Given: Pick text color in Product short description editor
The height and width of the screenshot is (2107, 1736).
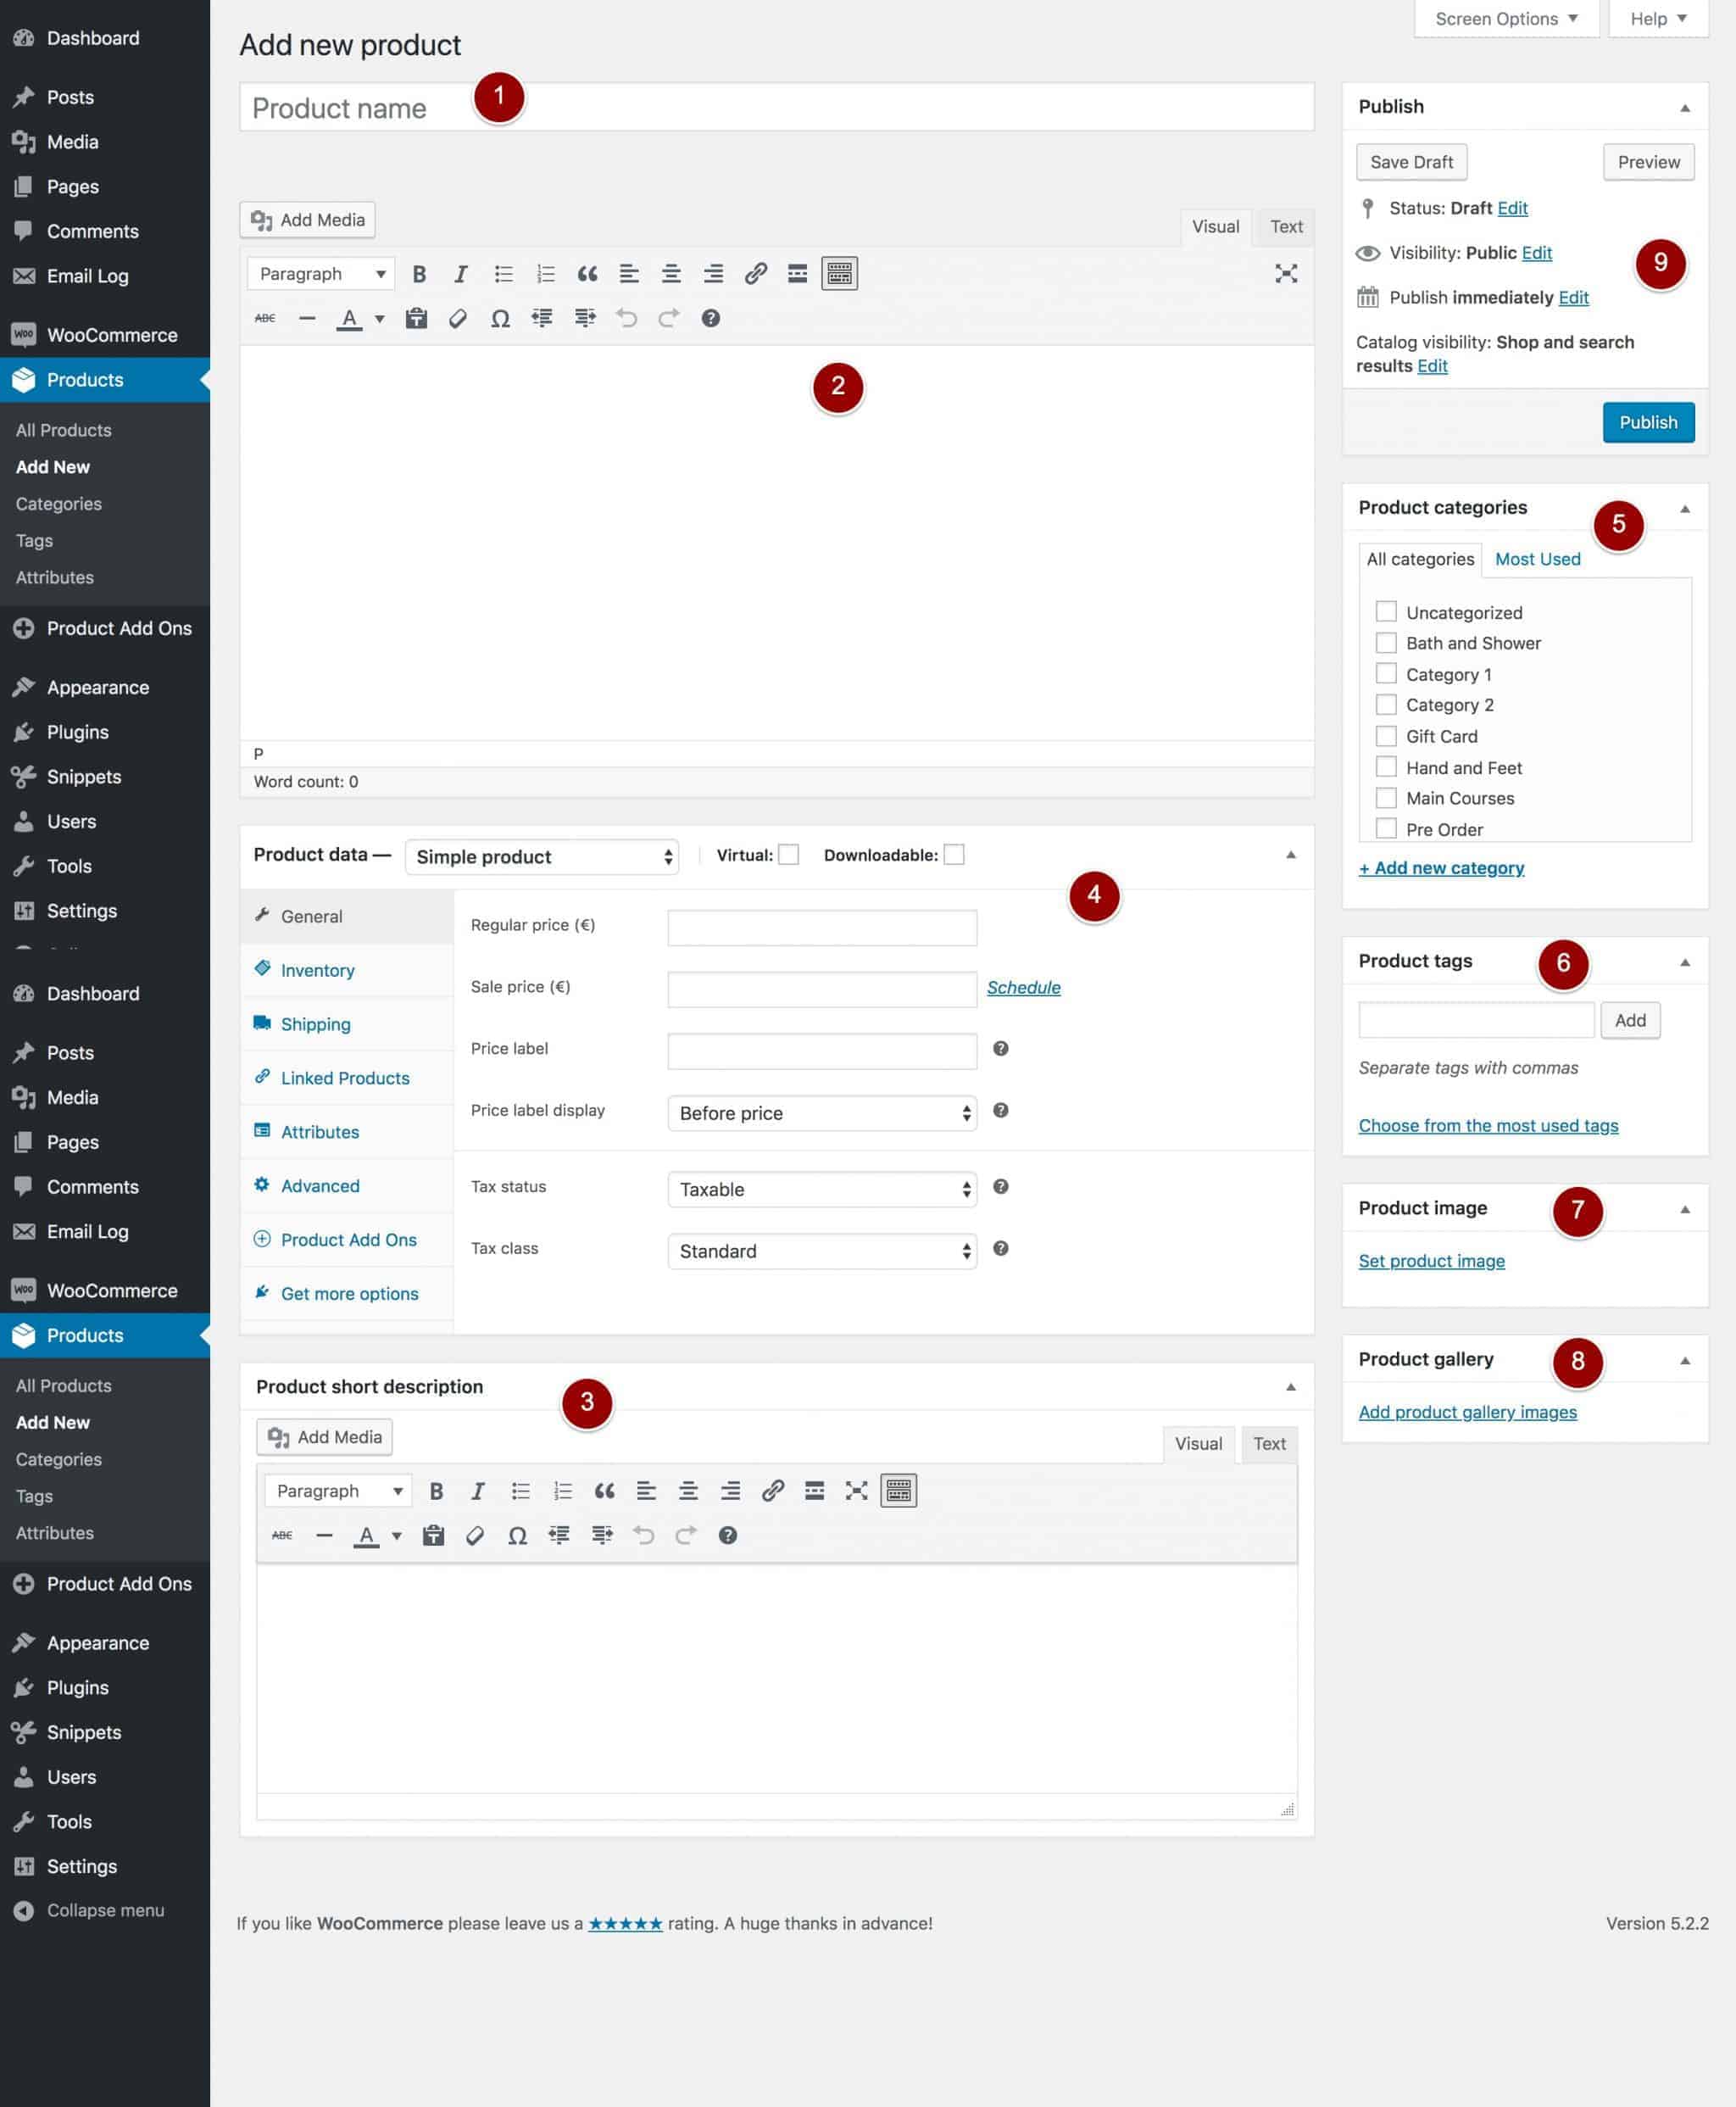Looking at the screenshot, I should [366, 1535].
